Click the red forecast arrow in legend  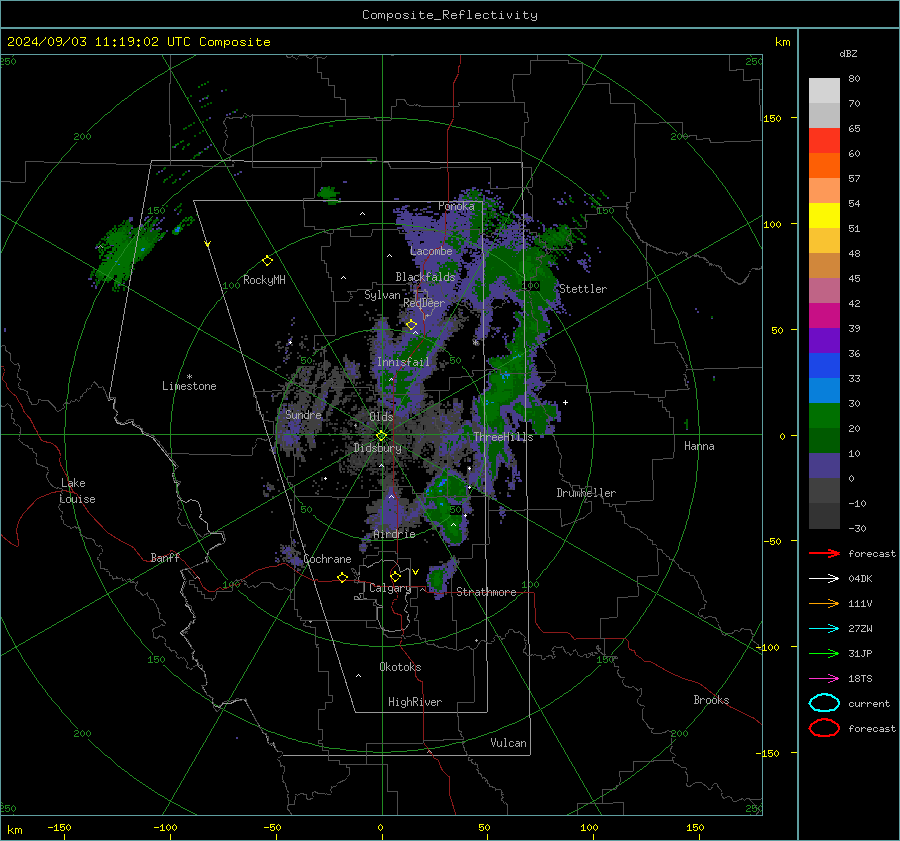(824, 553)
